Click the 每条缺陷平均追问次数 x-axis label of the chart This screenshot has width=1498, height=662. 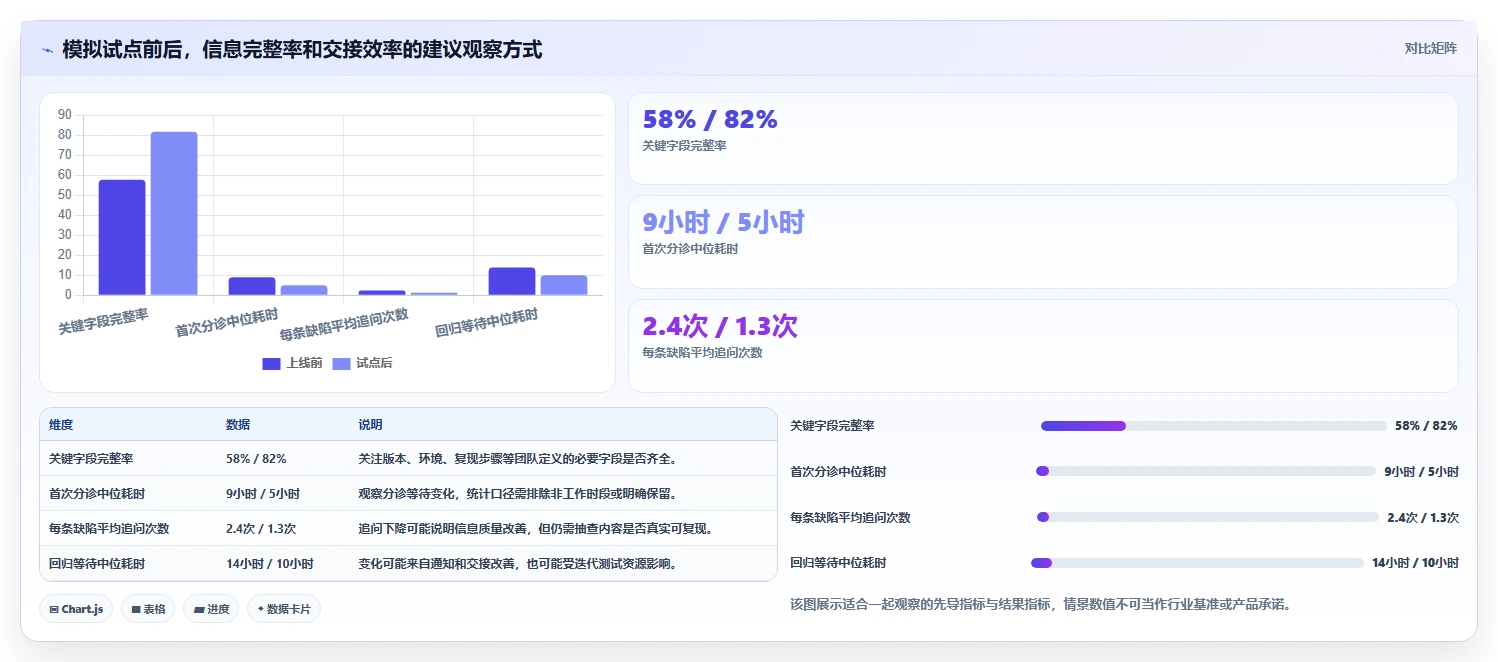[x=344, y=326]
